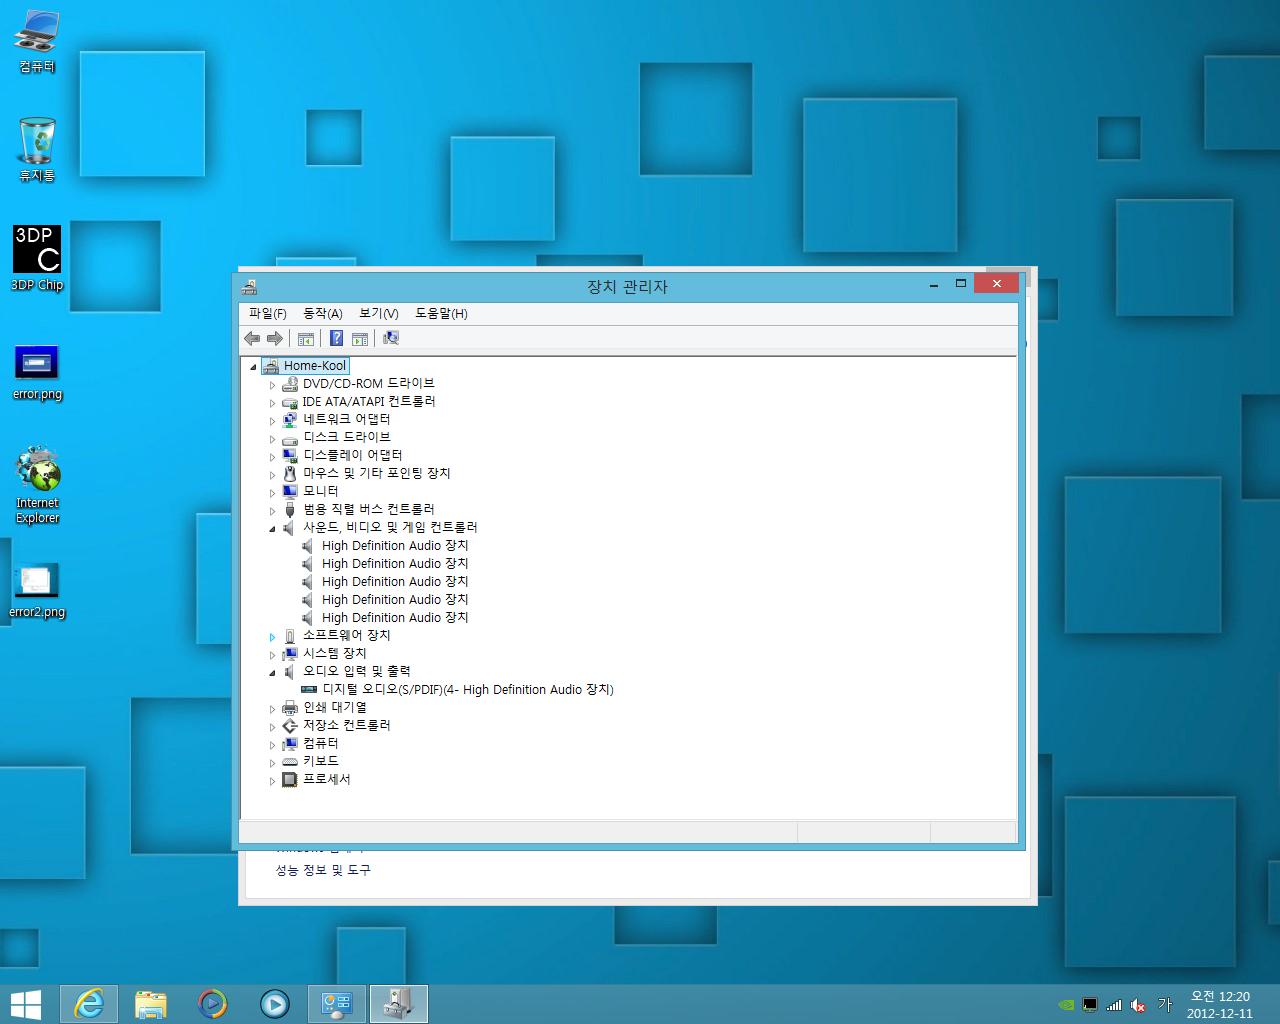1280x1024 pixels.
Task: Open the 동작(A) menu
Action: [x=323, y=314]
